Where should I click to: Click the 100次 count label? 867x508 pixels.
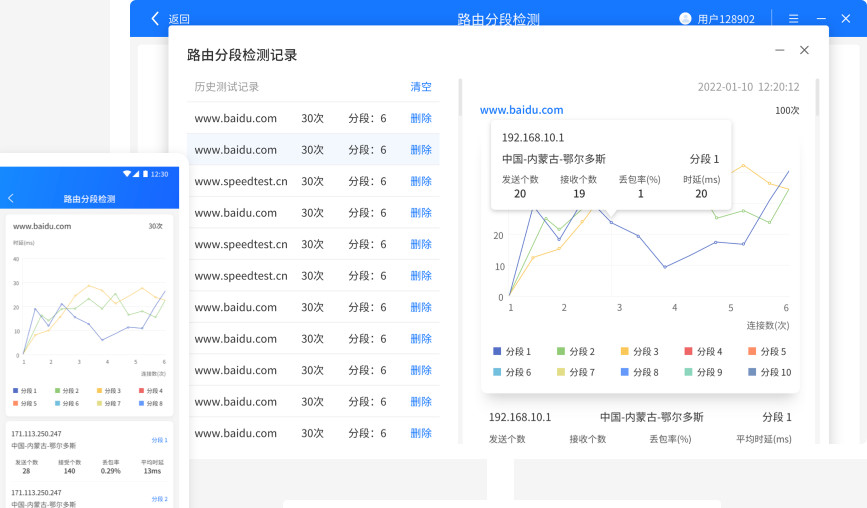[787, 111]
